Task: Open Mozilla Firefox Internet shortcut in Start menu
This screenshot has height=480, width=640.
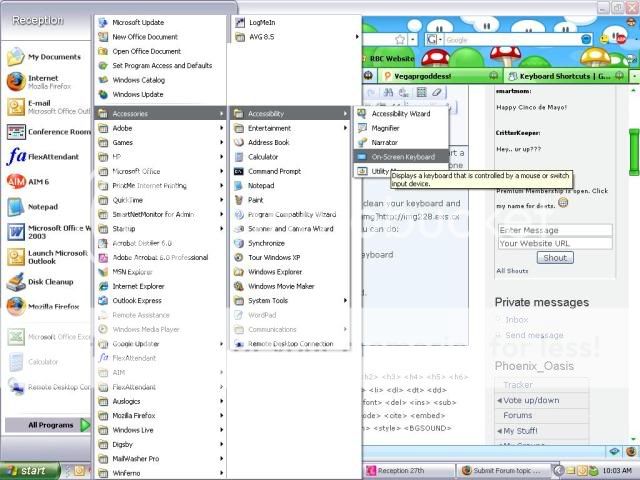Action: coord(47,82)
